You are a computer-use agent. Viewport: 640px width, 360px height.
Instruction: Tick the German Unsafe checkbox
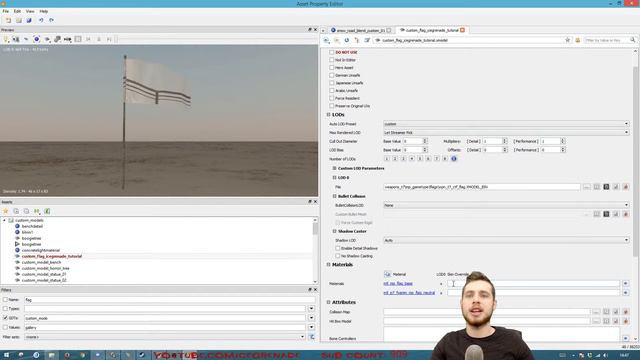coord(332,75)
